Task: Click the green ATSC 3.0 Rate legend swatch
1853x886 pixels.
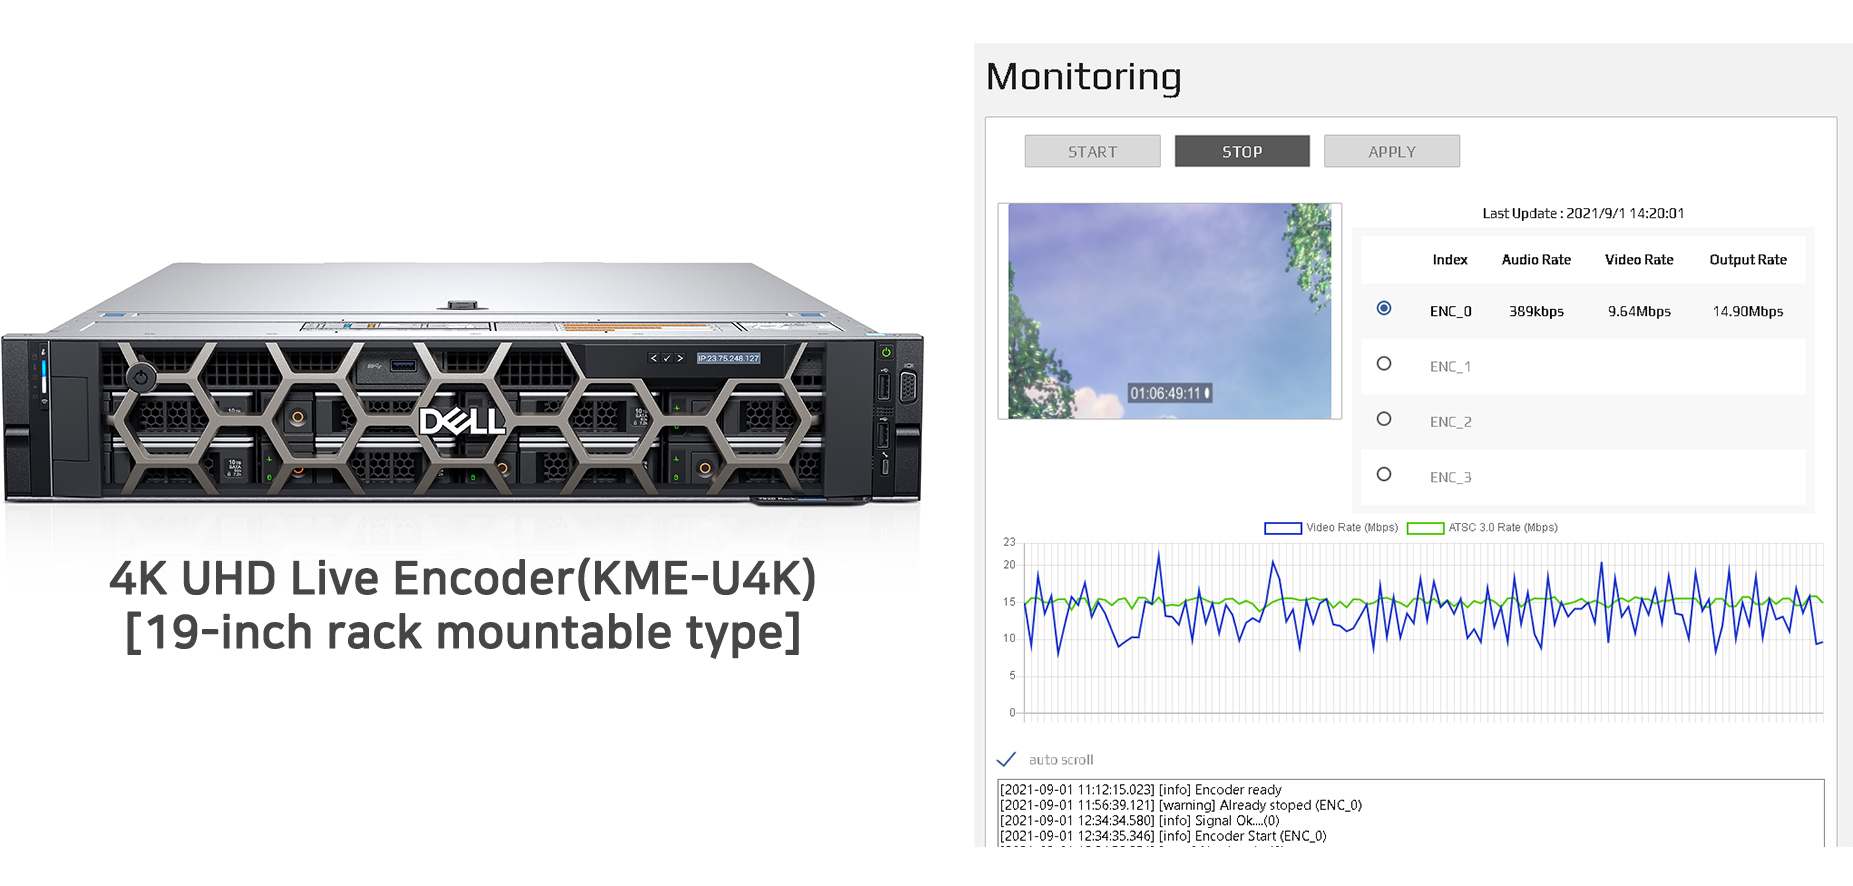Action: tap(1425, 528)
